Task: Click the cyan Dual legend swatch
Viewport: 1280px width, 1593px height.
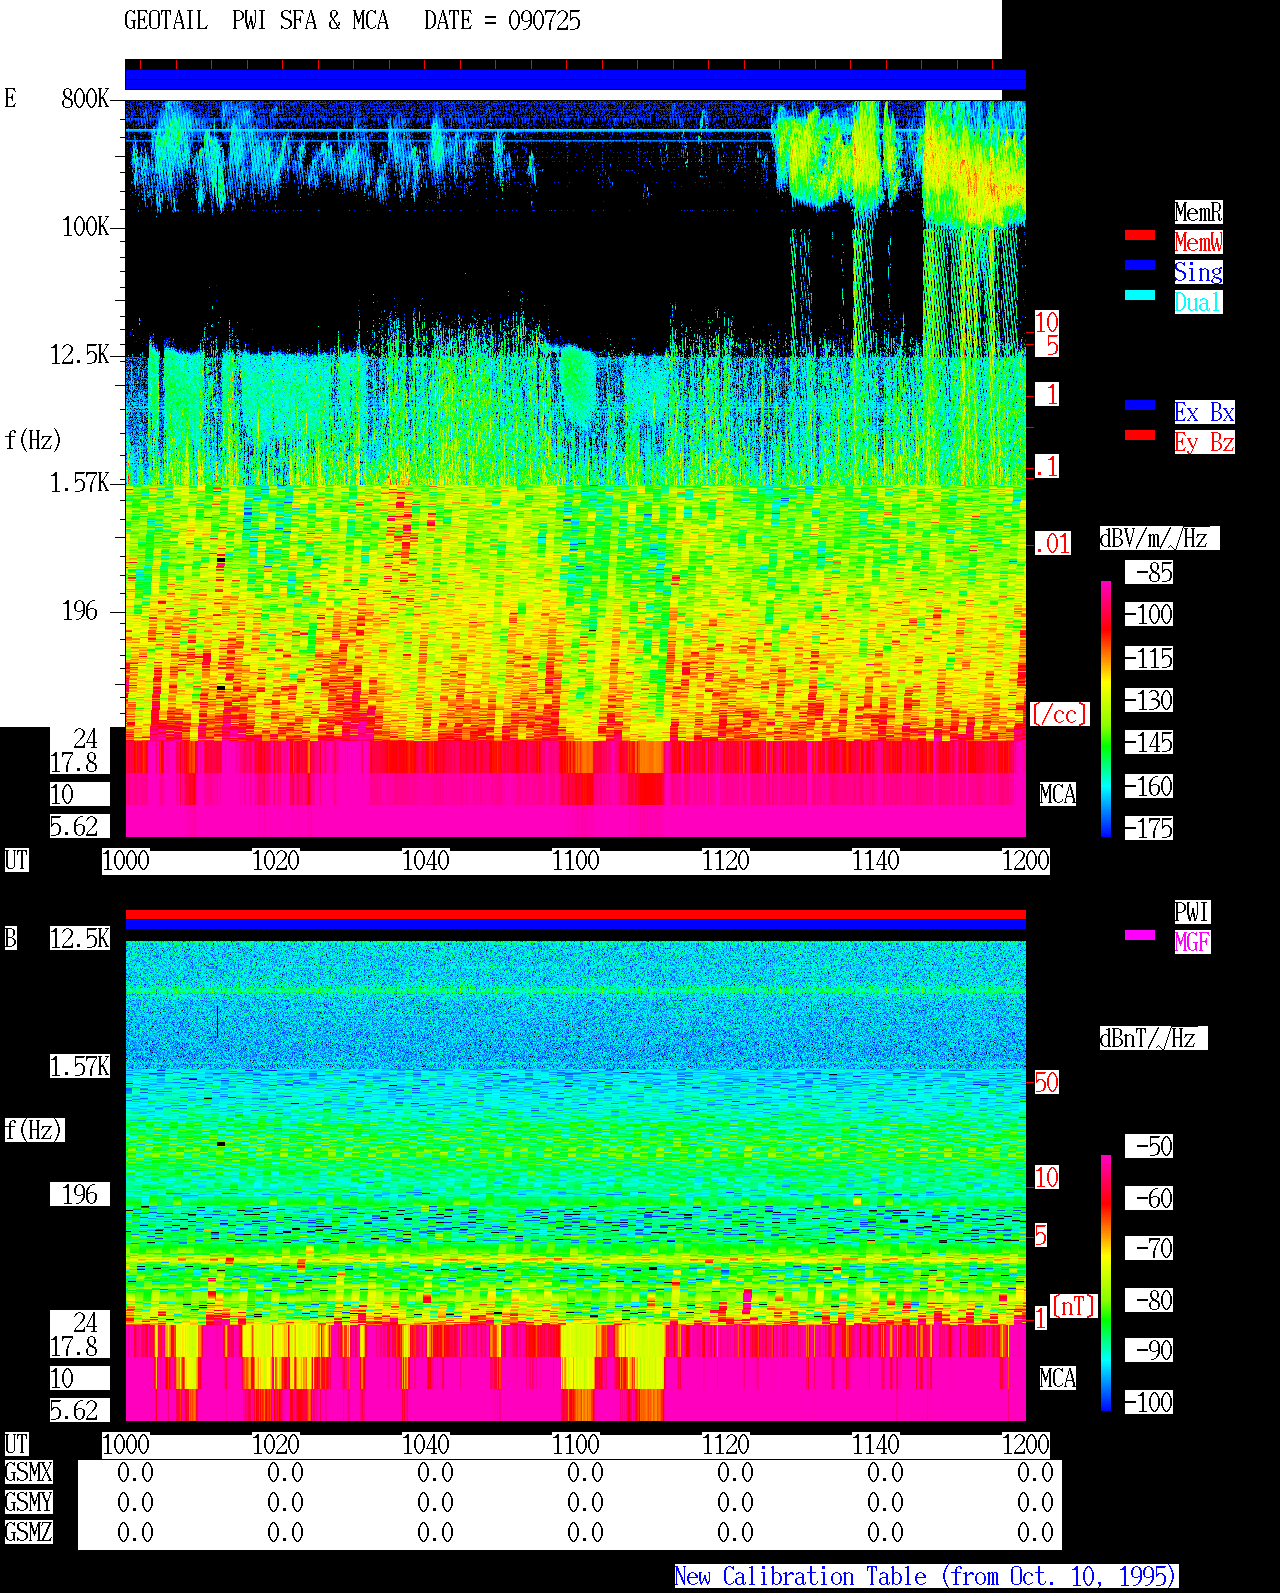Action: pos(1140,295)
